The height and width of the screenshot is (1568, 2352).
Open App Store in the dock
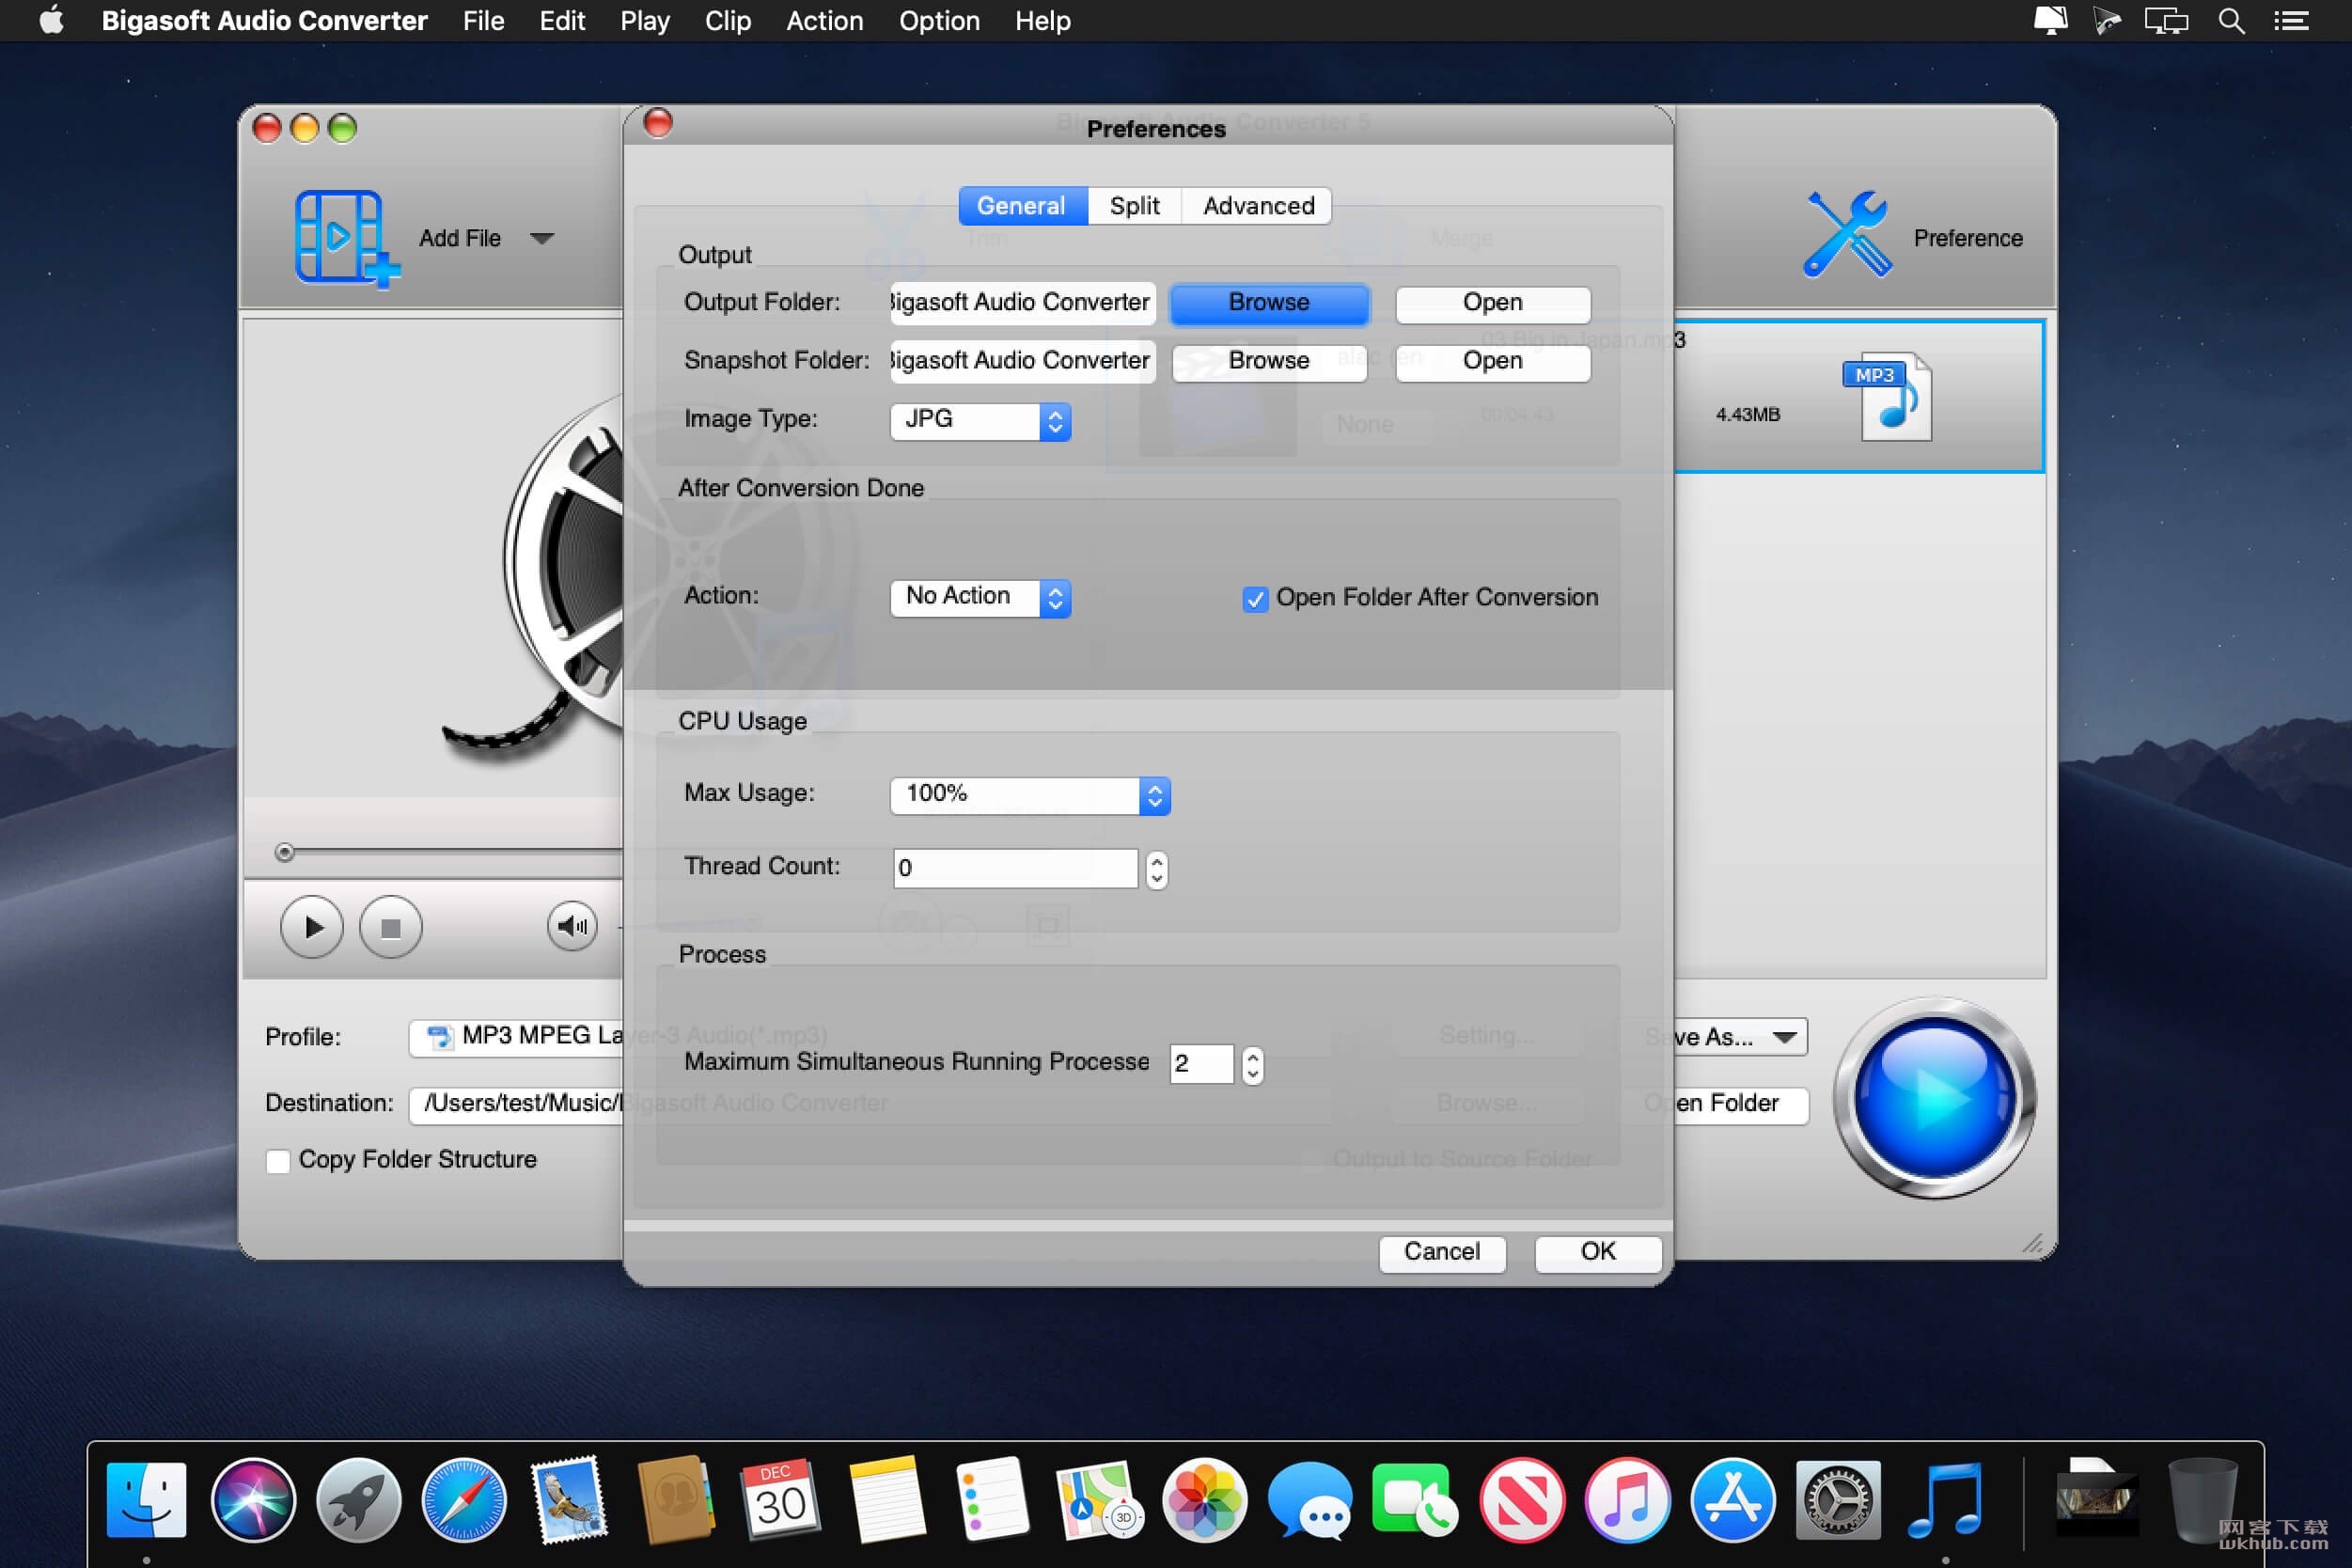pyautogui.click(x=1733, y=1499)
